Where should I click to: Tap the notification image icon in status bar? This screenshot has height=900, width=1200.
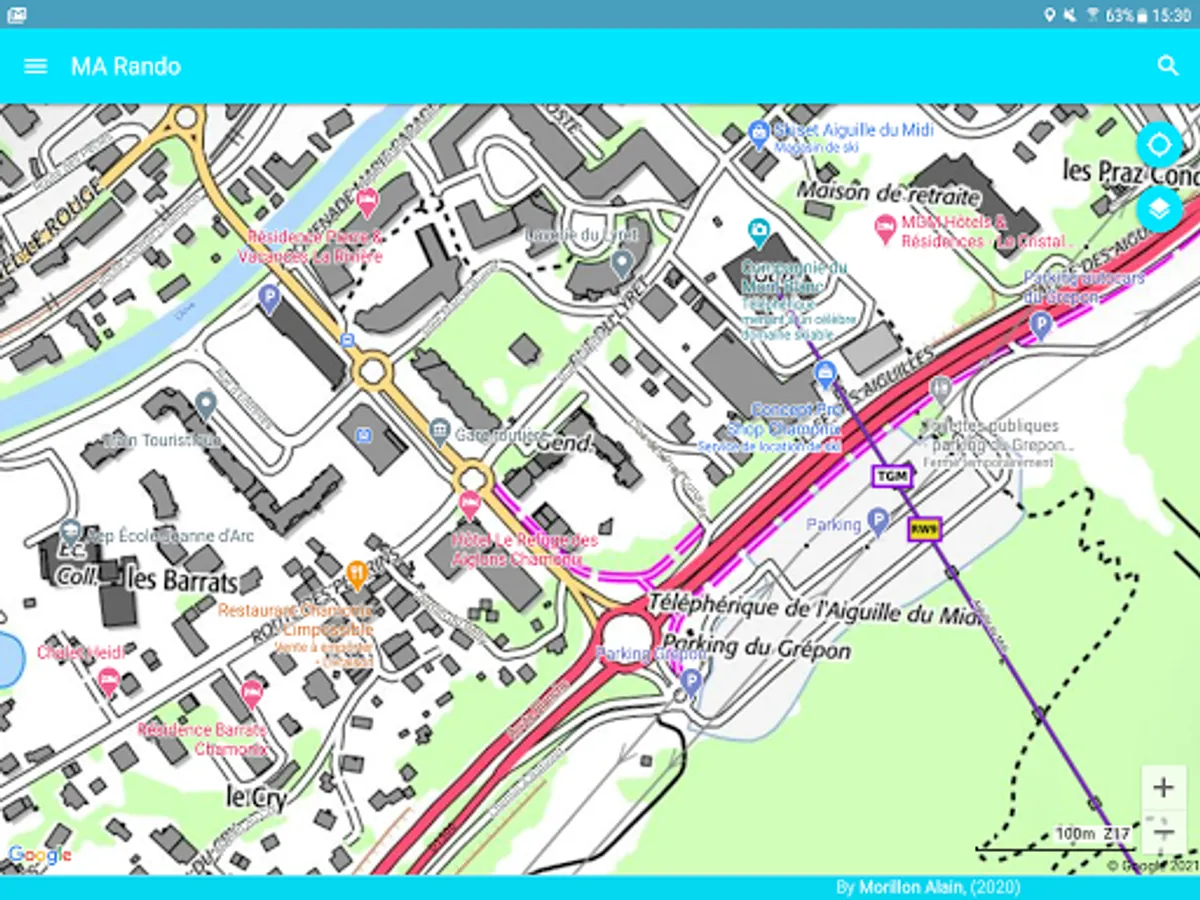[x=16, y=15]
